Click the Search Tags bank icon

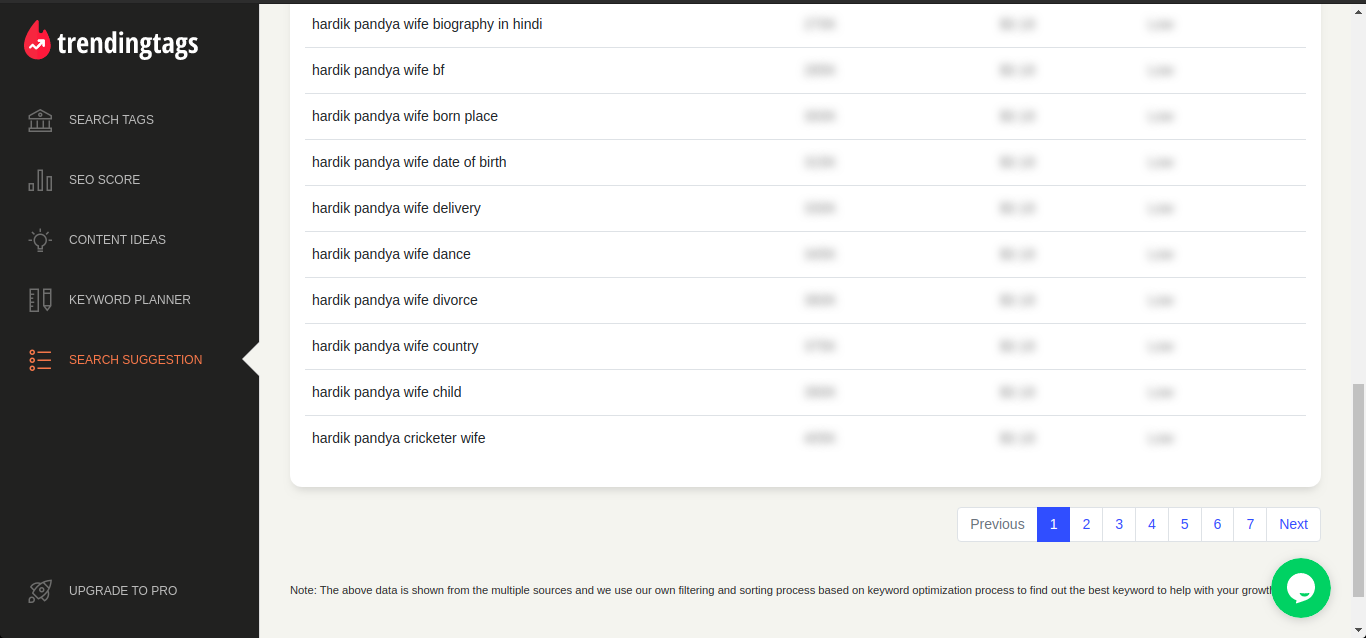[x=40, y=120]
